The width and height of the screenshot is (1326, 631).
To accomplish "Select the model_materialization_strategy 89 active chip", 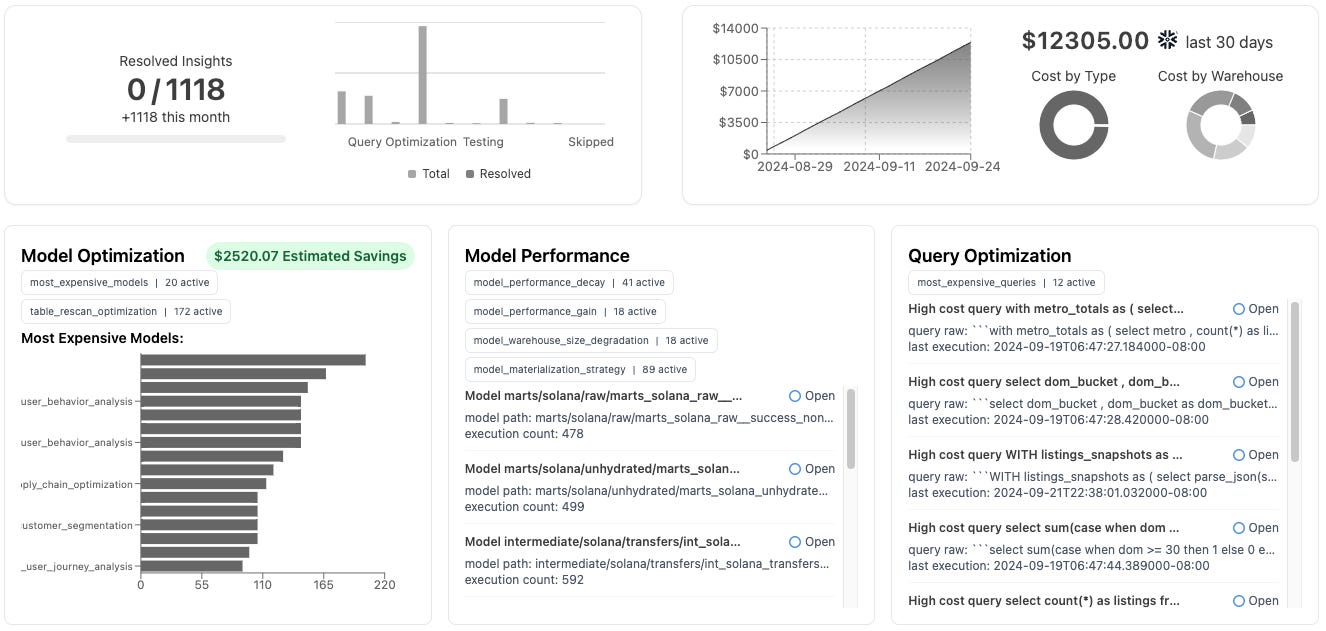I will click(580, 370).
